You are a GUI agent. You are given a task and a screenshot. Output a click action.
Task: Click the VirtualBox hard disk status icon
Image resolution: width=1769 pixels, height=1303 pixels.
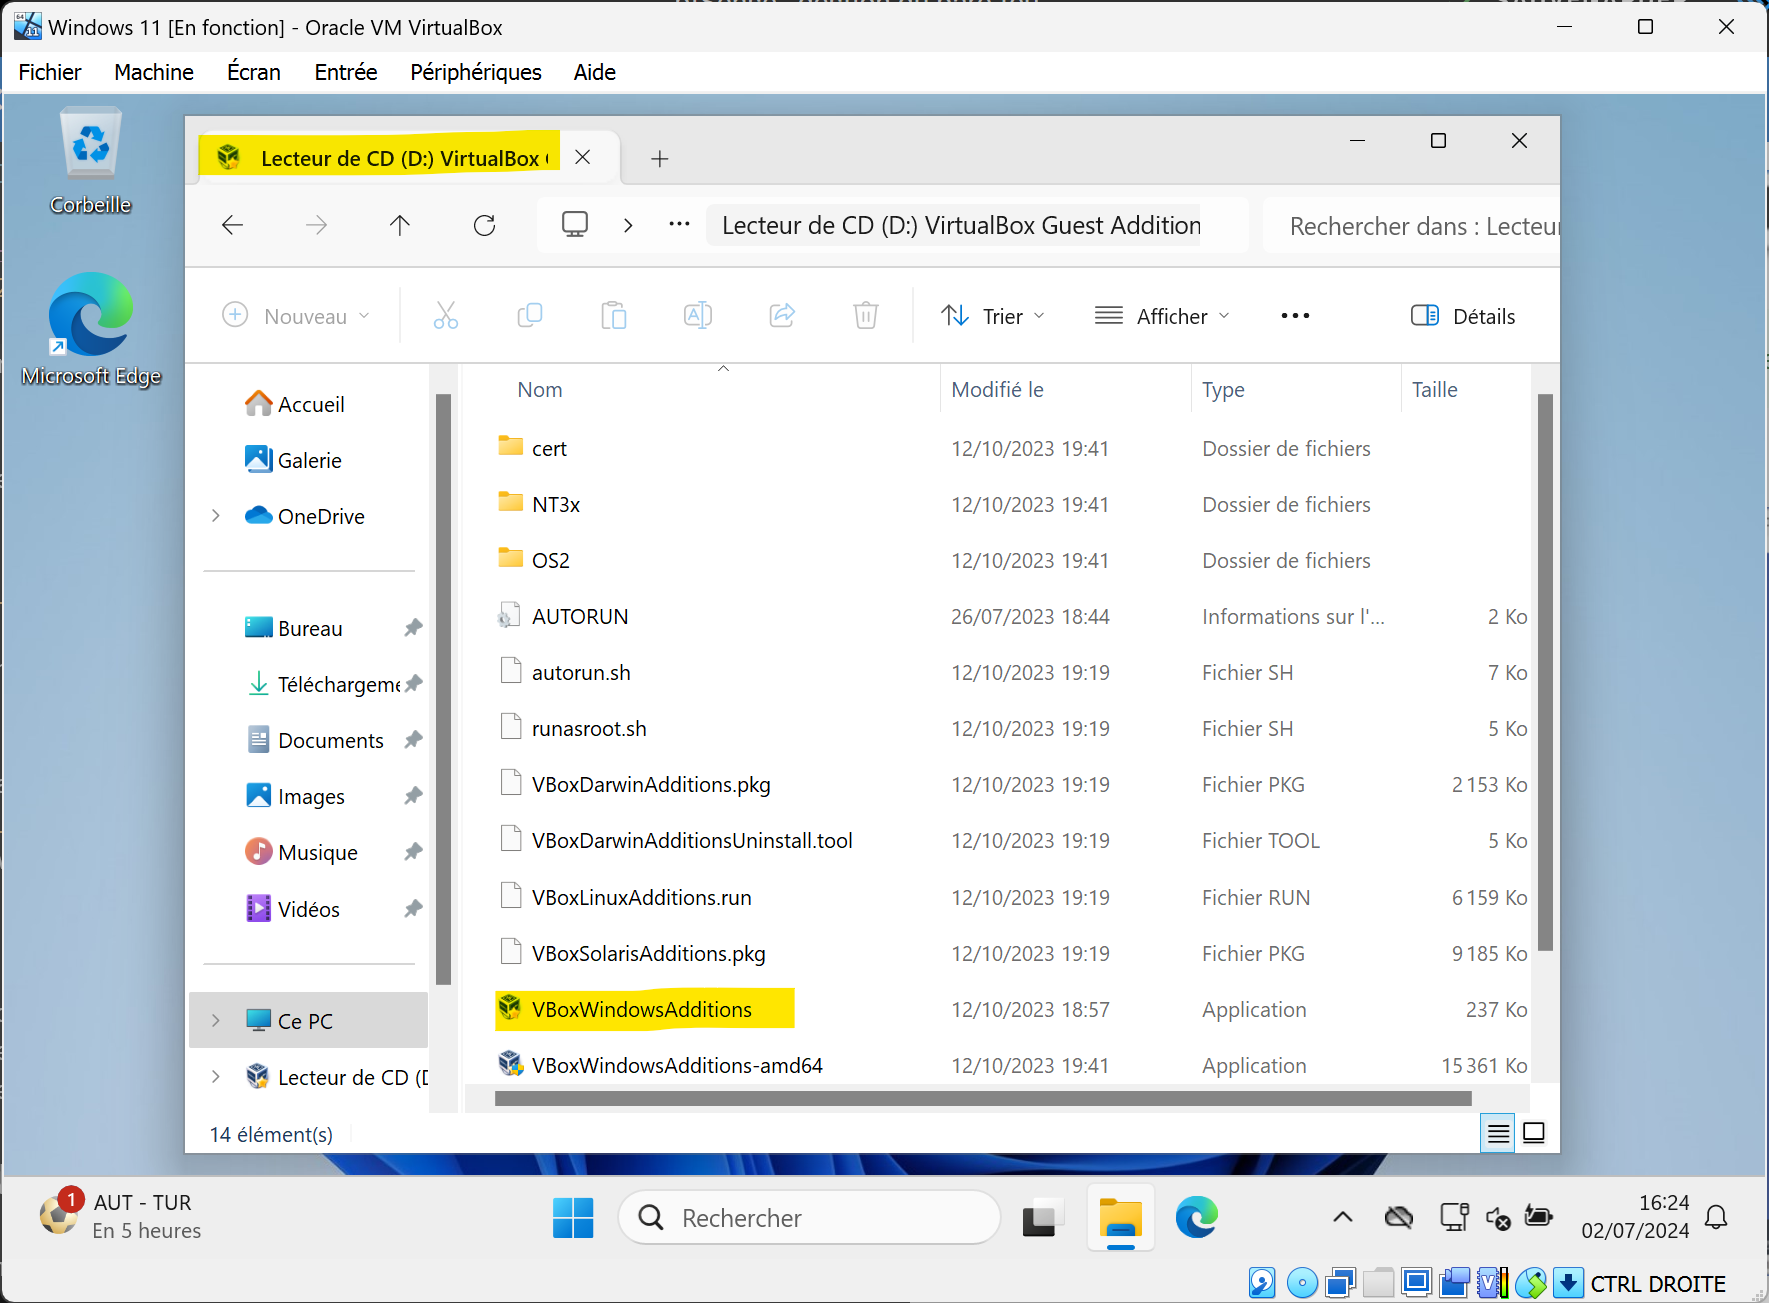pyautogui.click(x=1263, y=1282)
